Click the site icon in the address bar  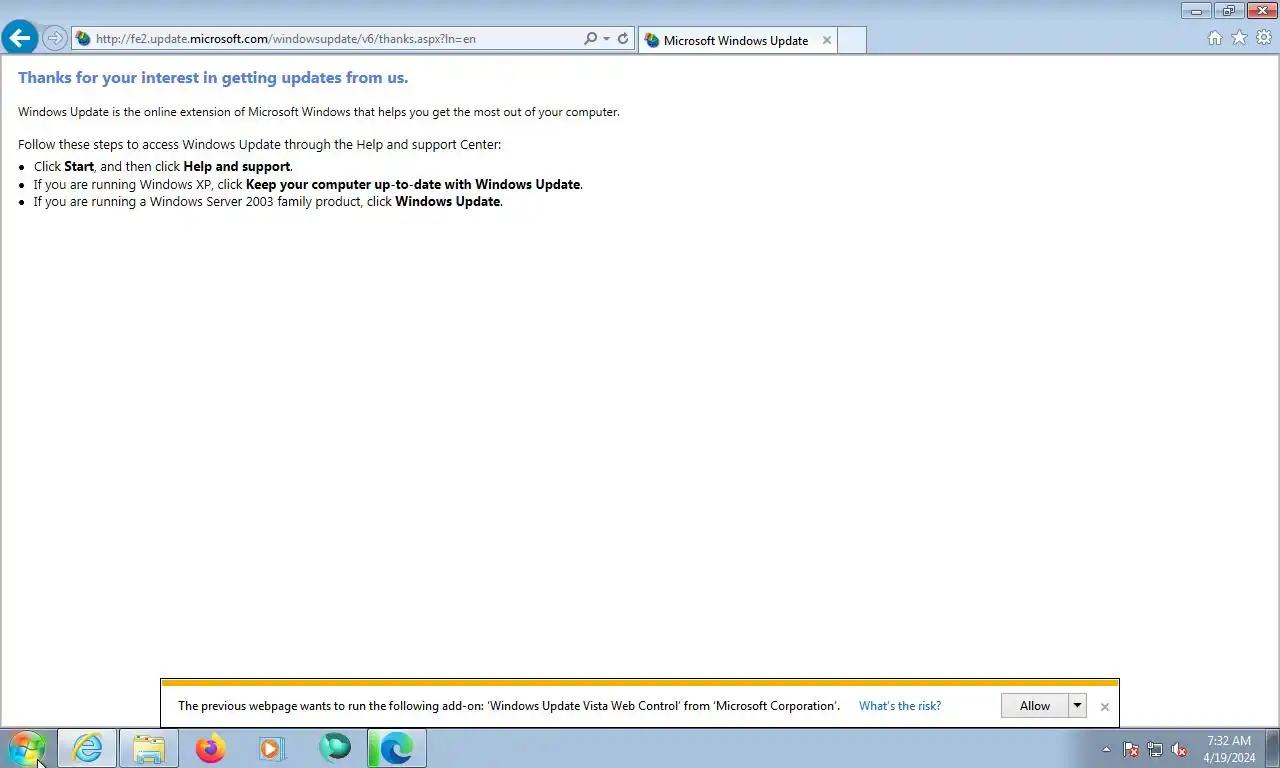point(83,39)
